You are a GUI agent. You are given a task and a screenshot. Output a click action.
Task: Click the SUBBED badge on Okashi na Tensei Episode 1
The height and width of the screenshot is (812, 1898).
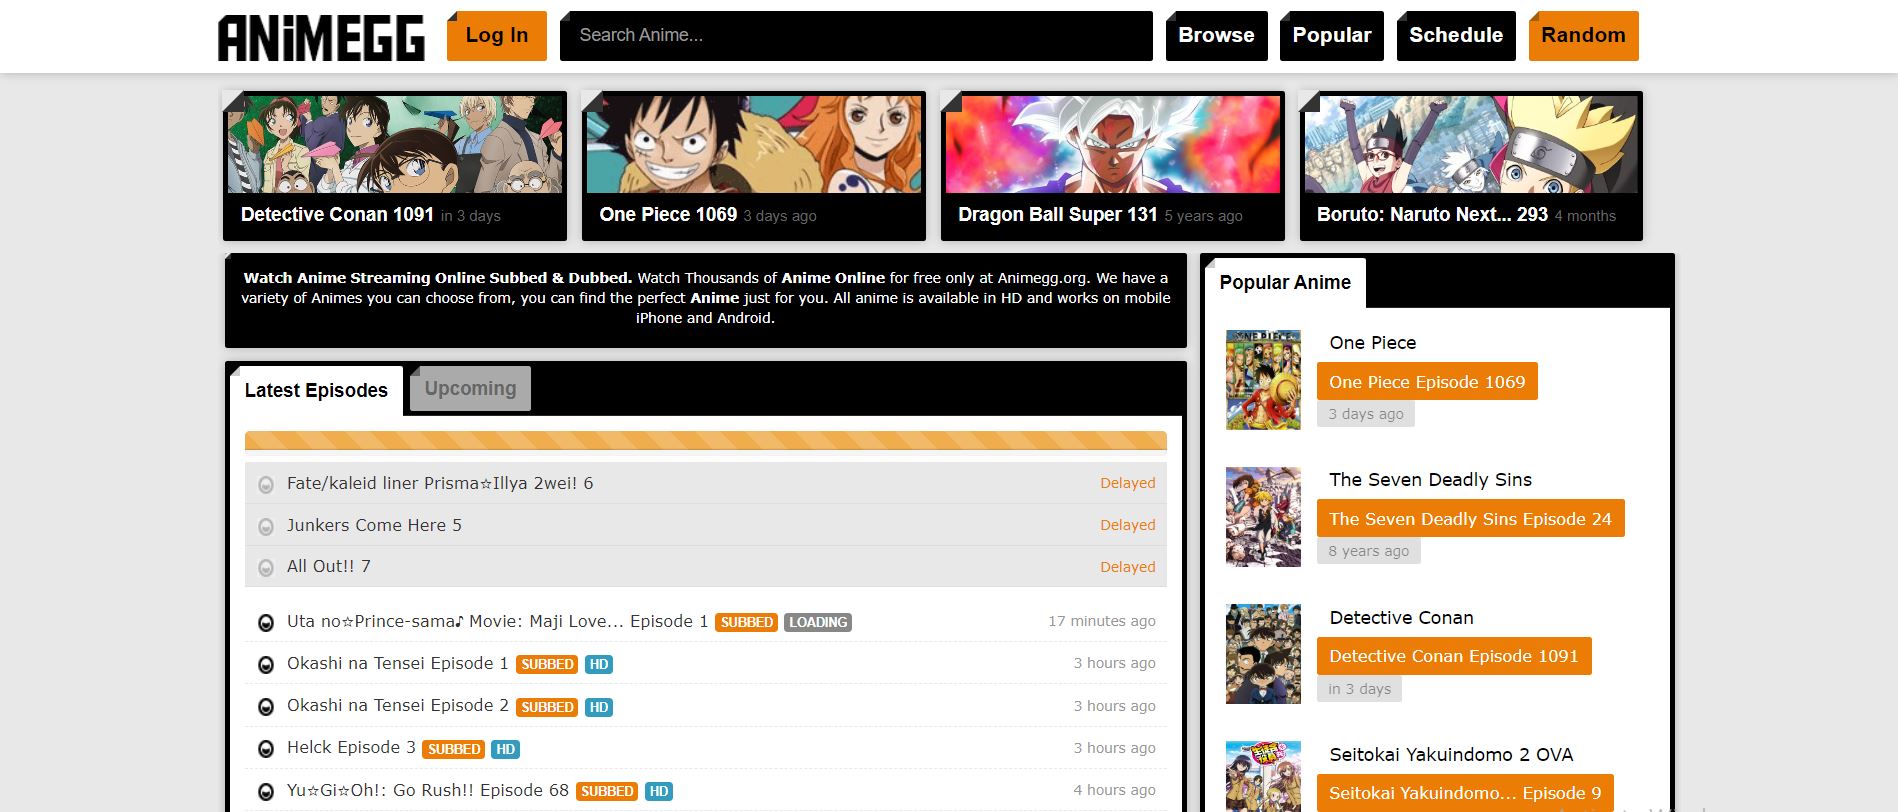pyautogui.click(x=547, y=664)
